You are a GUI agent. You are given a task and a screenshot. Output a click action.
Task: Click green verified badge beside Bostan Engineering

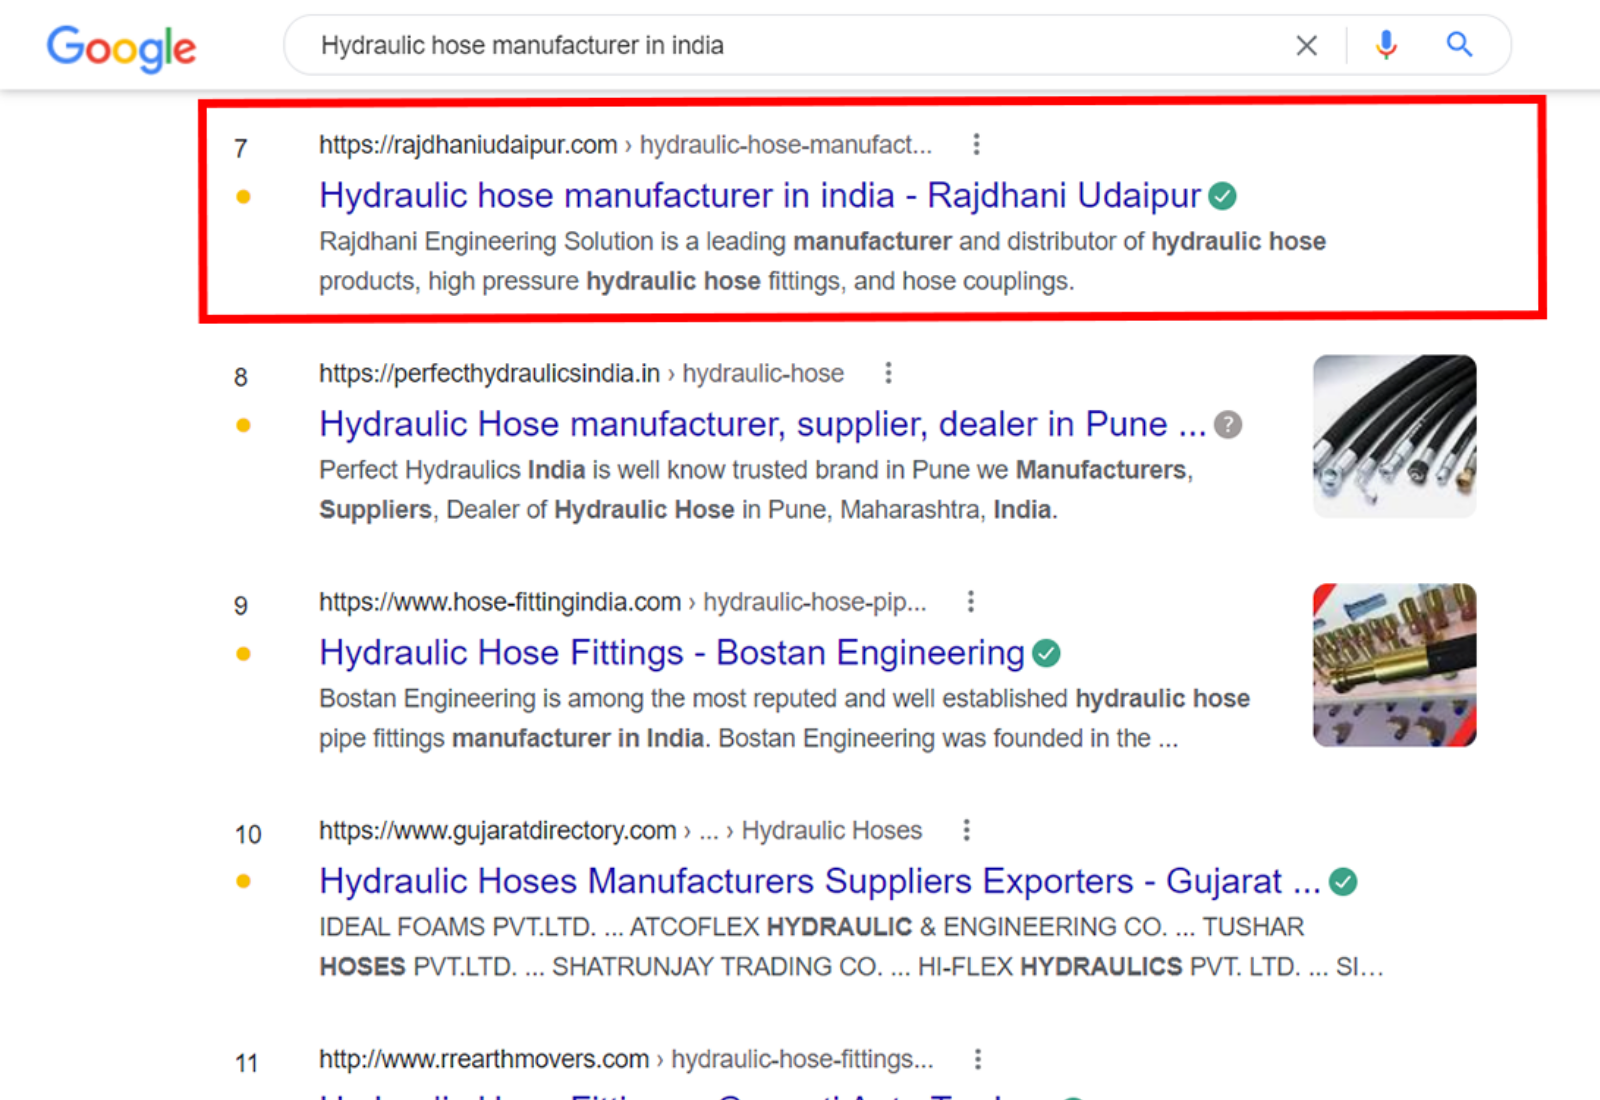coord(1046,654)
